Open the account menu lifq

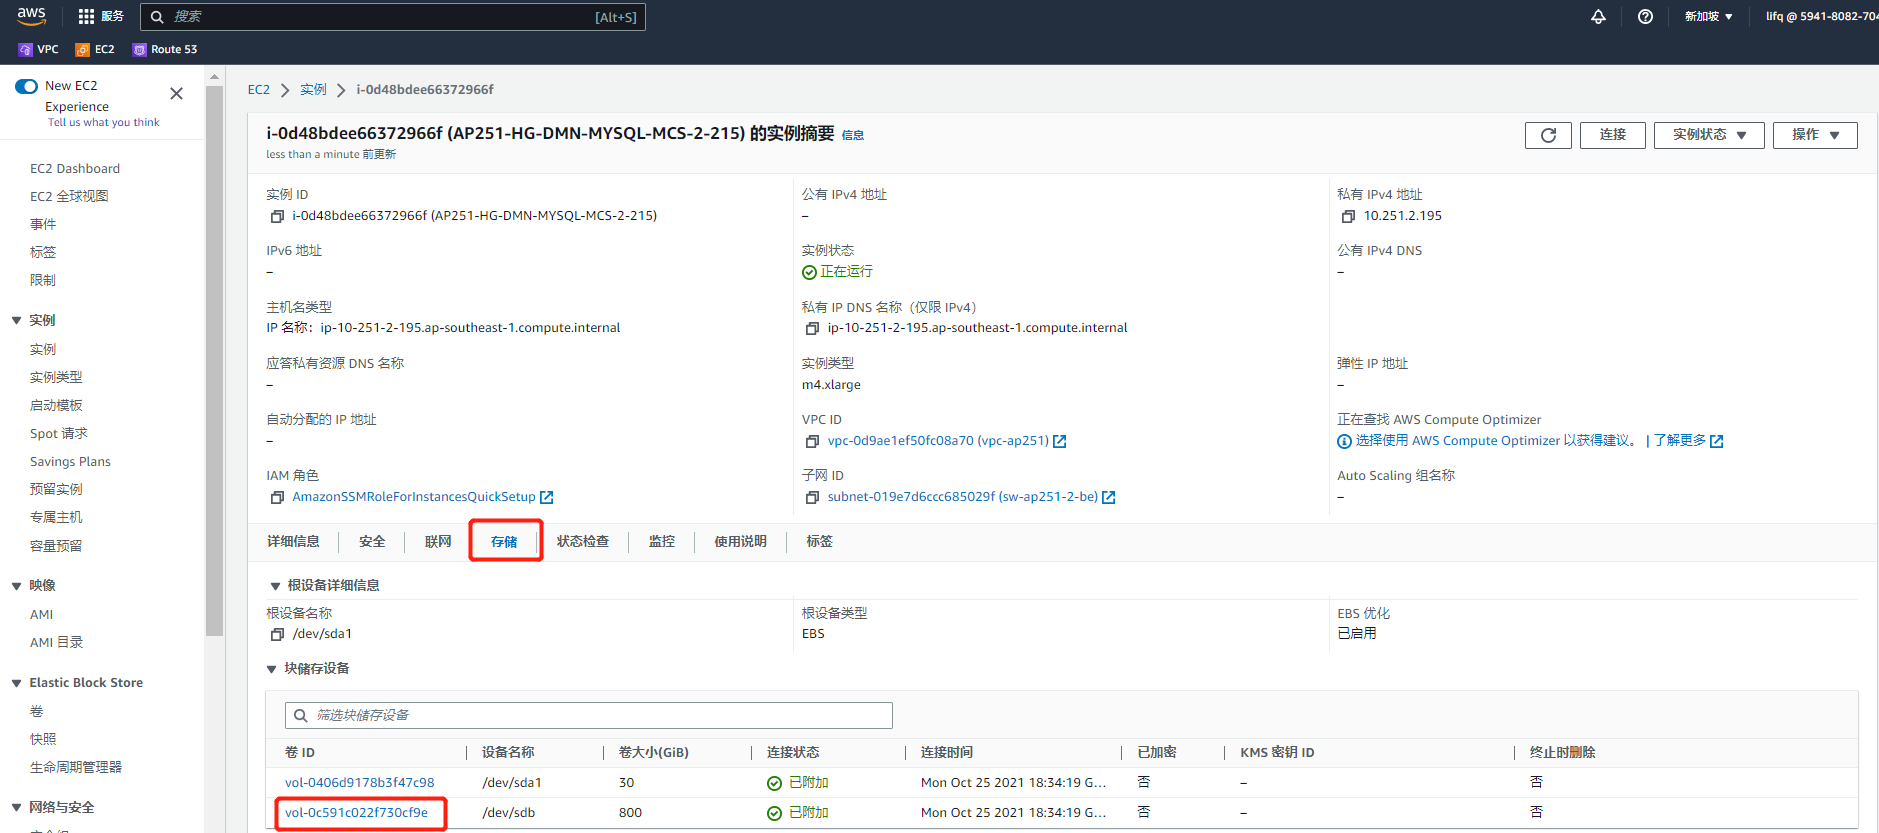pos(1821,16)
